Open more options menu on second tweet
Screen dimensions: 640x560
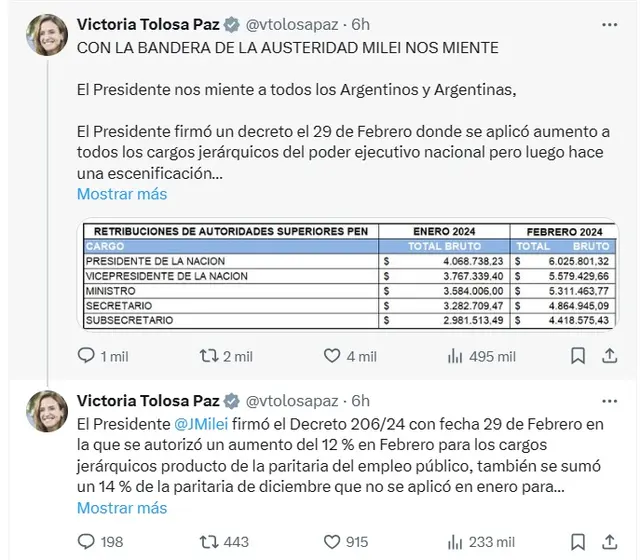click(609, 401)
